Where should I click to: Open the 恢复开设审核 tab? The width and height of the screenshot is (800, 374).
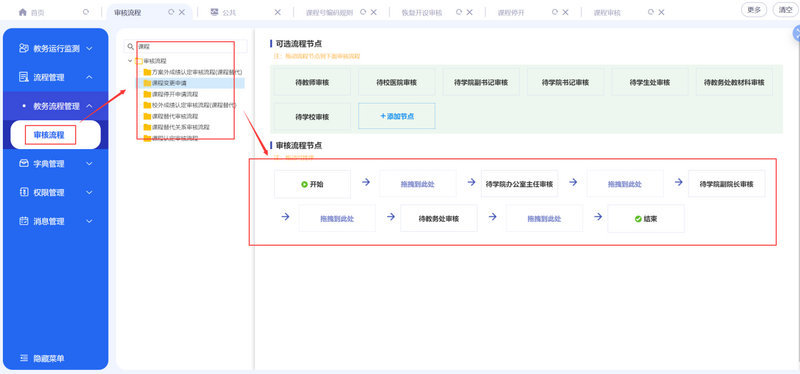422,12
